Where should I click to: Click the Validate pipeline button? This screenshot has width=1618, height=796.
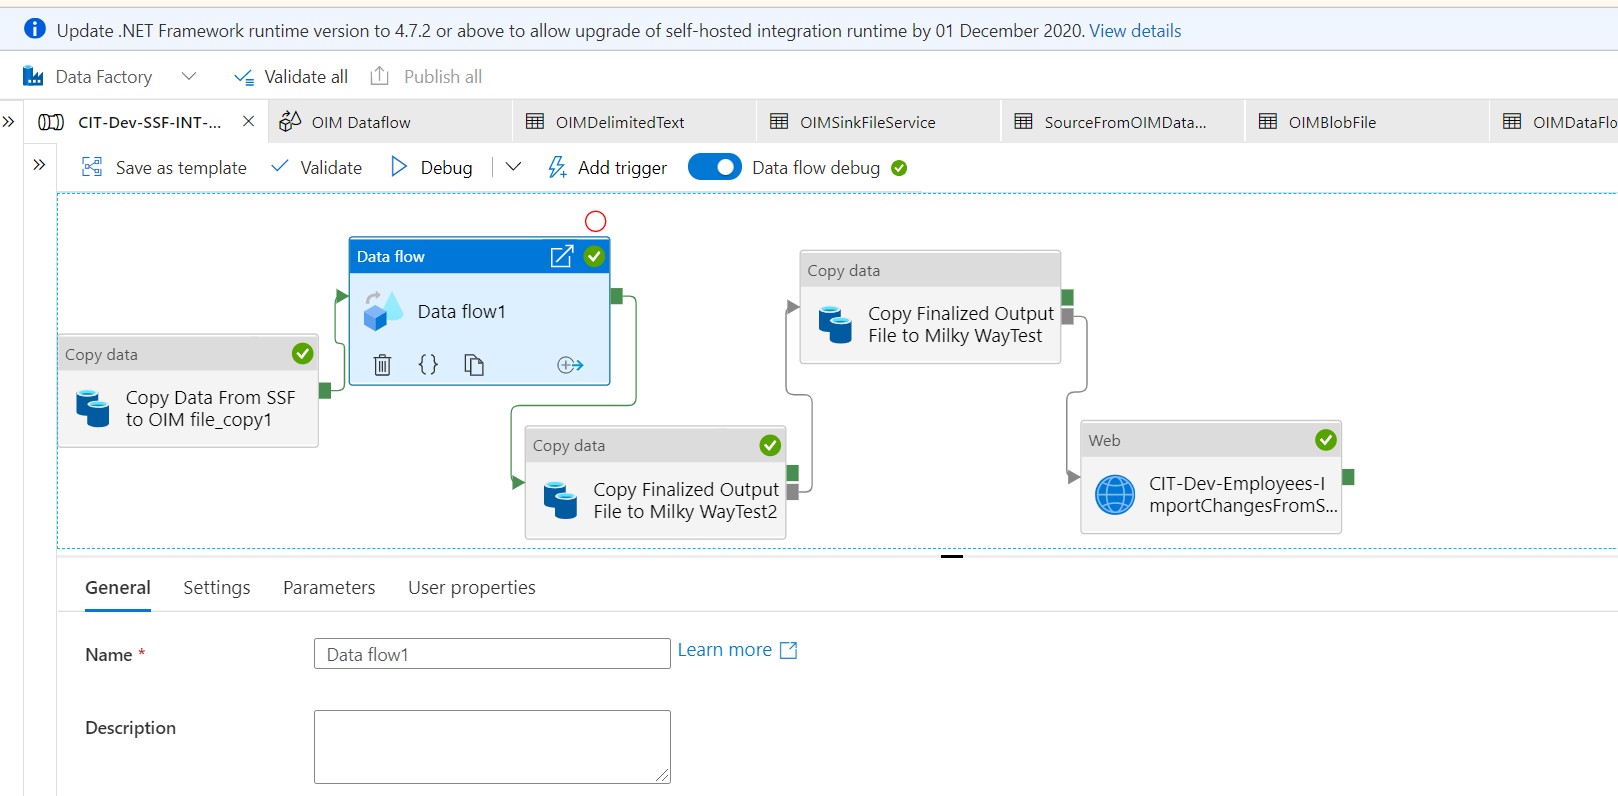tap(317, 168)
